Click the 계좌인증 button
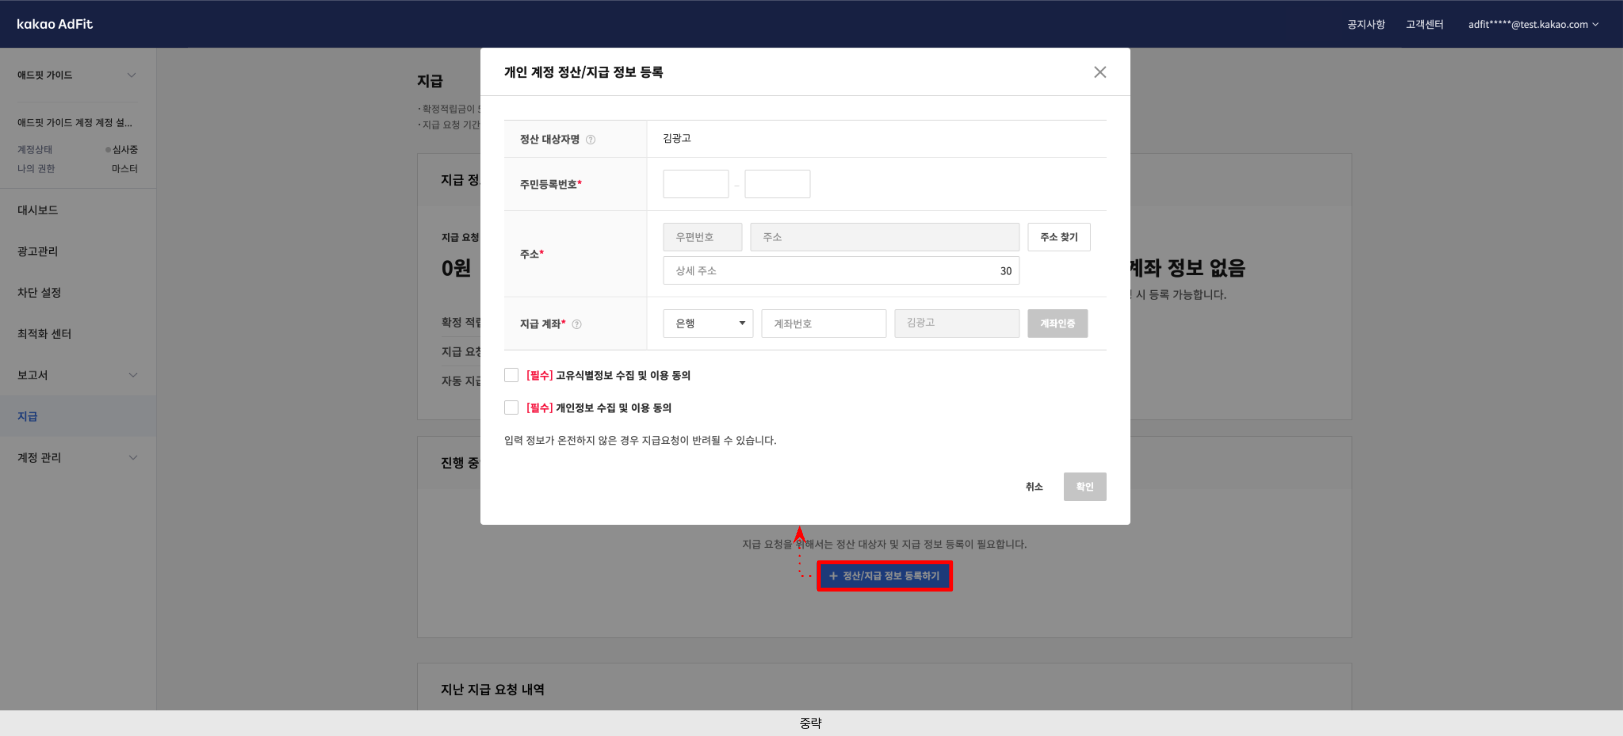Viewport: 1623px width, 736px height. point(1057,323)
